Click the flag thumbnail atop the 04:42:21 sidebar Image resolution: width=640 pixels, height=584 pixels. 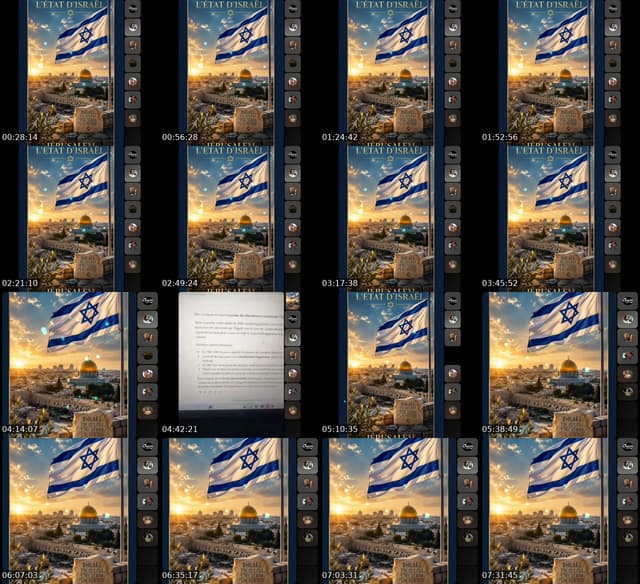pos(293,301)
